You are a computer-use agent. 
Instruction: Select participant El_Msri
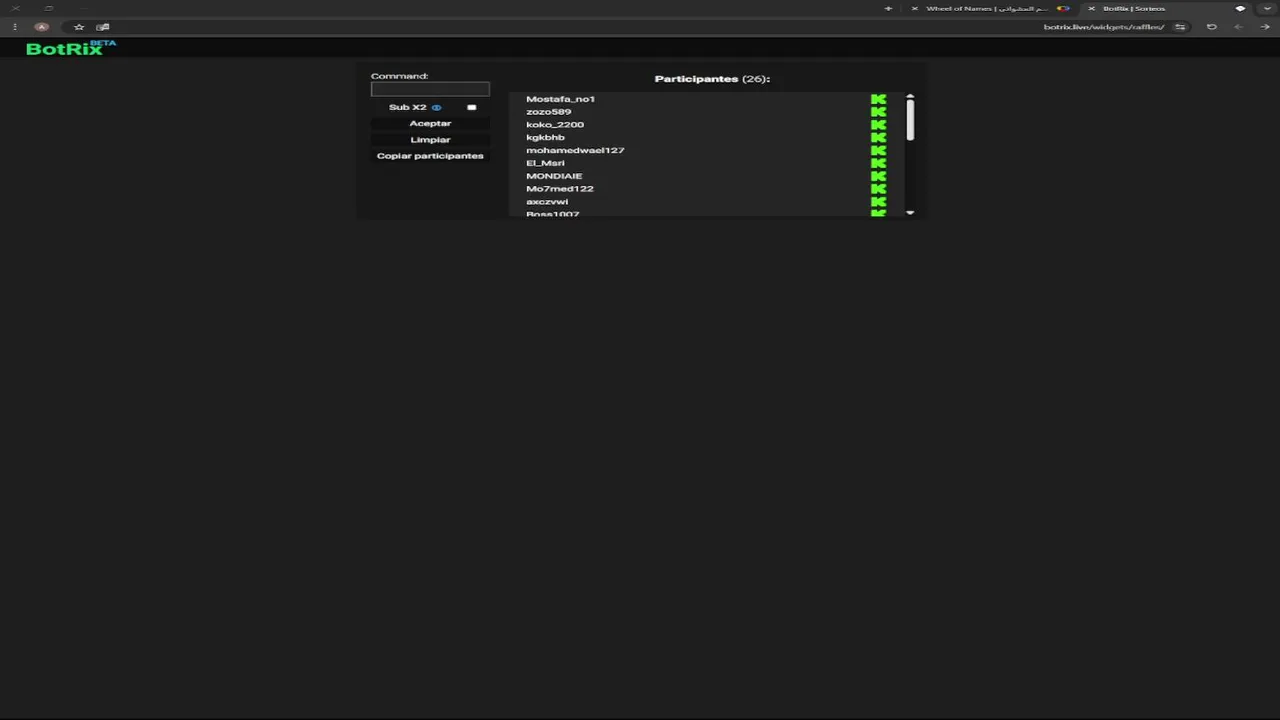tap(545, 163)
